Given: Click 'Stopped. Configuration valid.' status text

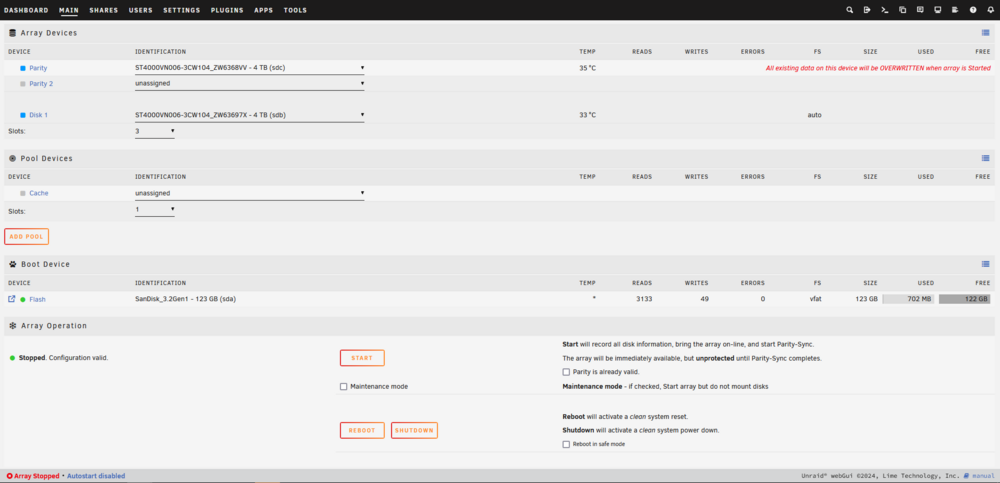Looking at the screenshot, I should click(64, 358).
